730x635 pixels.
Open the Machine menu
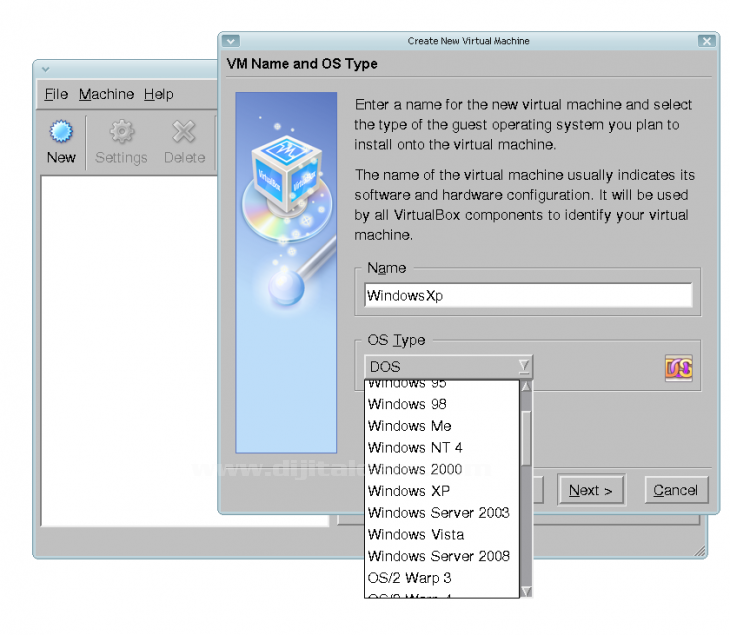(x=106, y=94)
